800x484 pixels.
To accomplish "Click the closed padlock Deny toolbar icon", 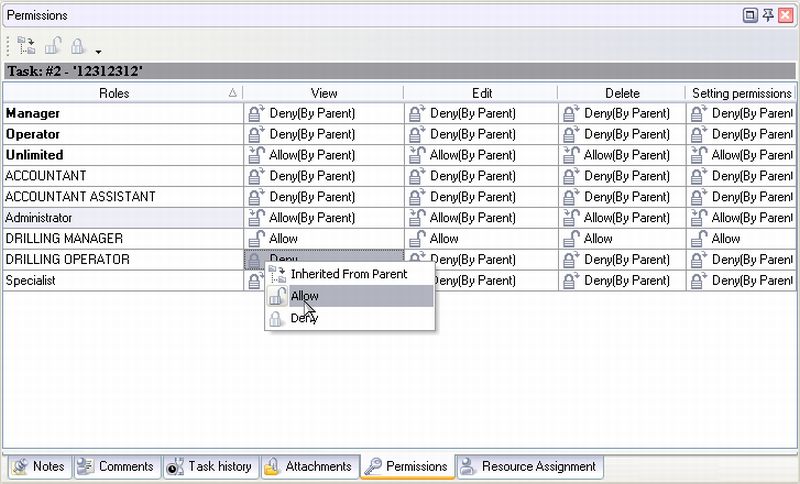I will [x=78, y=45].
